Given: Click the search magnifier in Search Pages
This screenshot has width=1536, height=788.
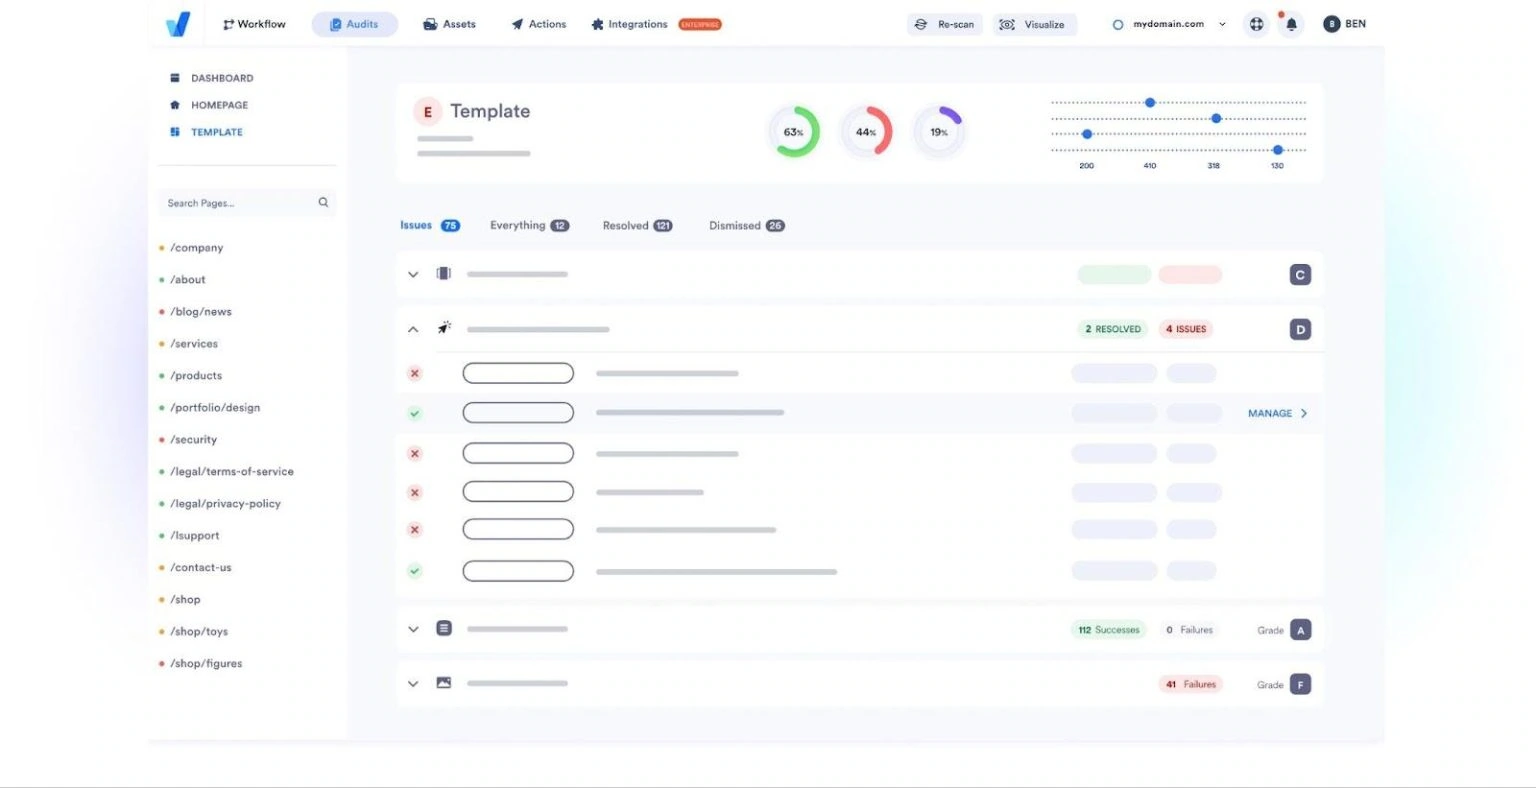Looking at the screenshot, I should pos(323,202).
